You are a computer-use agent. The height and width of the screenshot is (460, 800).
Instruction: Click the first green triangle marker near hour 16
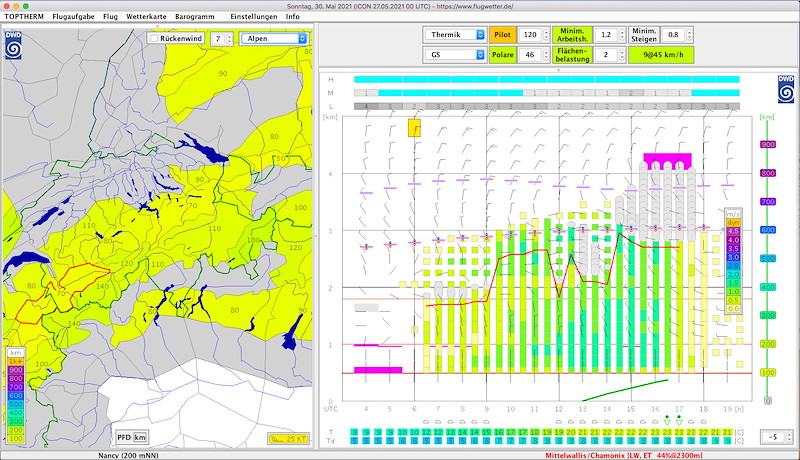pyautogui.click(x=667, y=422)
